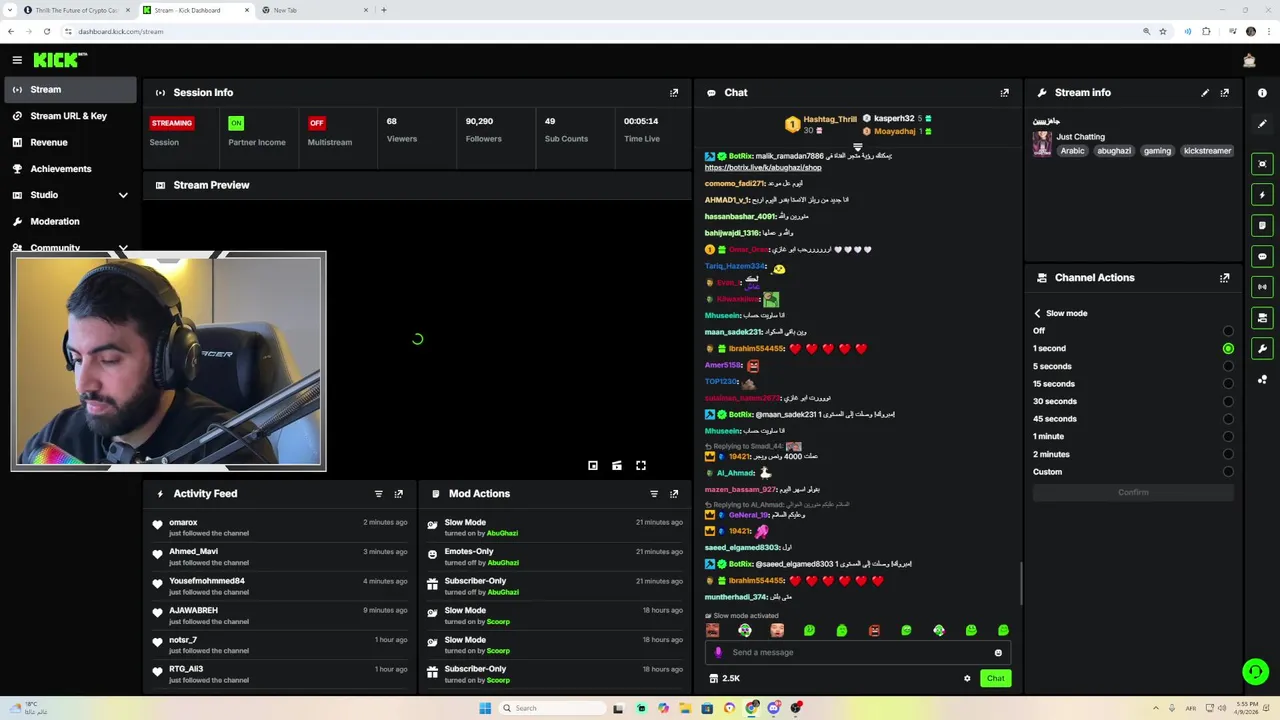Screen dimensions: 1280x720
Task: Click the browser address bar
Action: click(600, 31)
